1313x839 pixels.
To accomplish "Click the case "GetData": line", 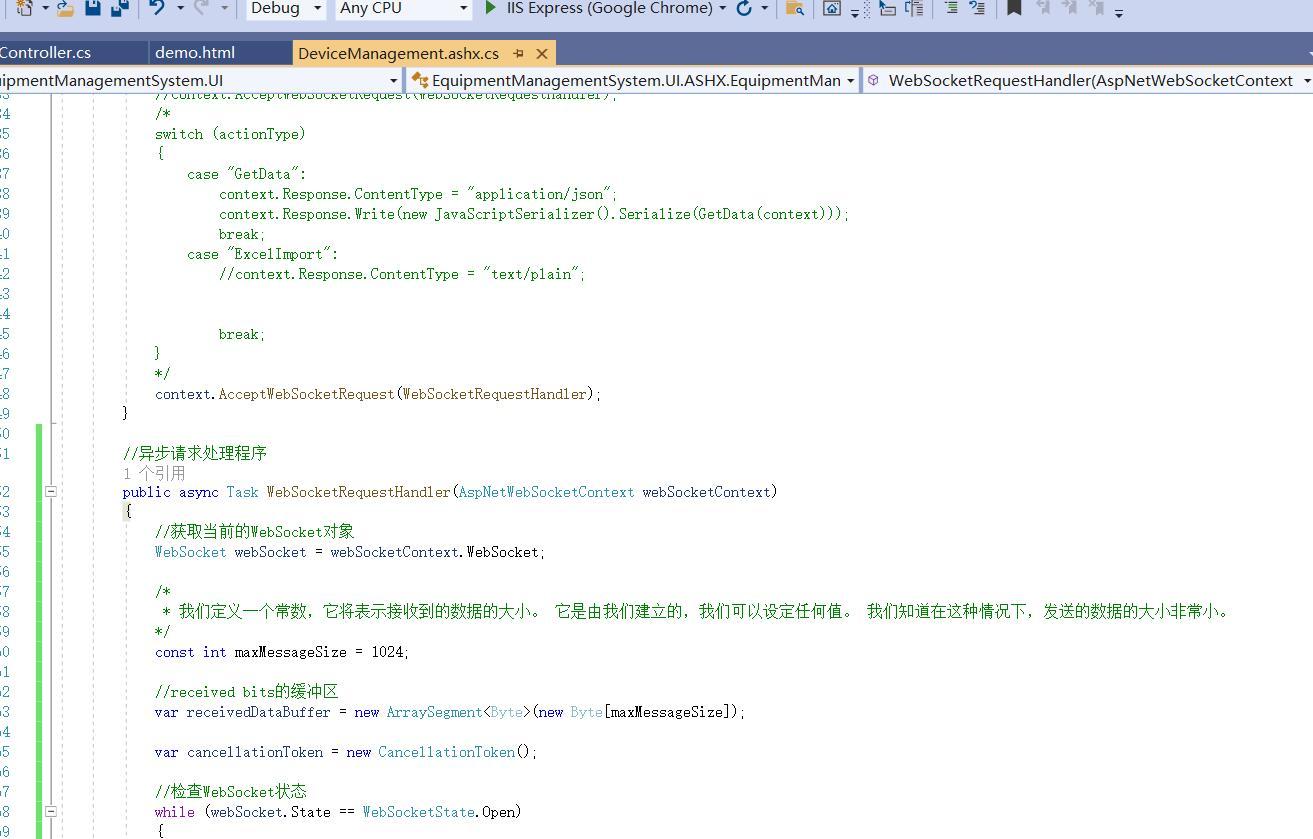I will (246, 173).
